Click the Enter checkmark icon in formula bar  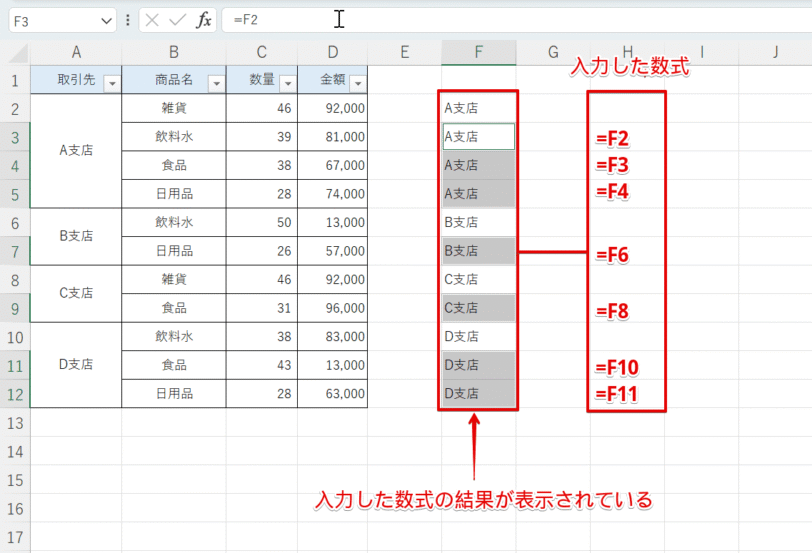tap(177, 20)
